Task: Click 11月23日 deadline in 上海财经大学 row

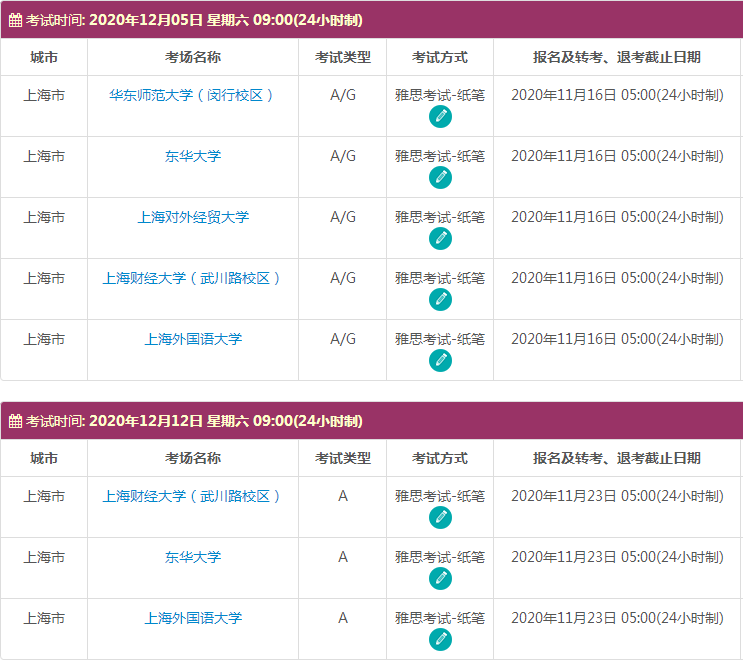Action: point(617,496)
